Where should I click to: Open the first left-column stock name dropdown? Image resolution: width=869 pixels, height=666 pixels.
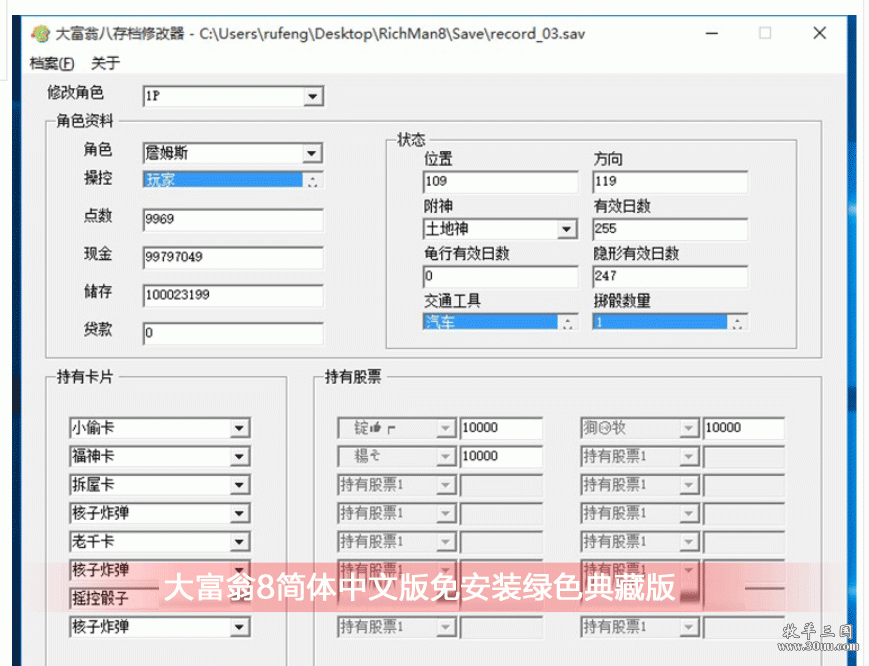click(445, 428)
